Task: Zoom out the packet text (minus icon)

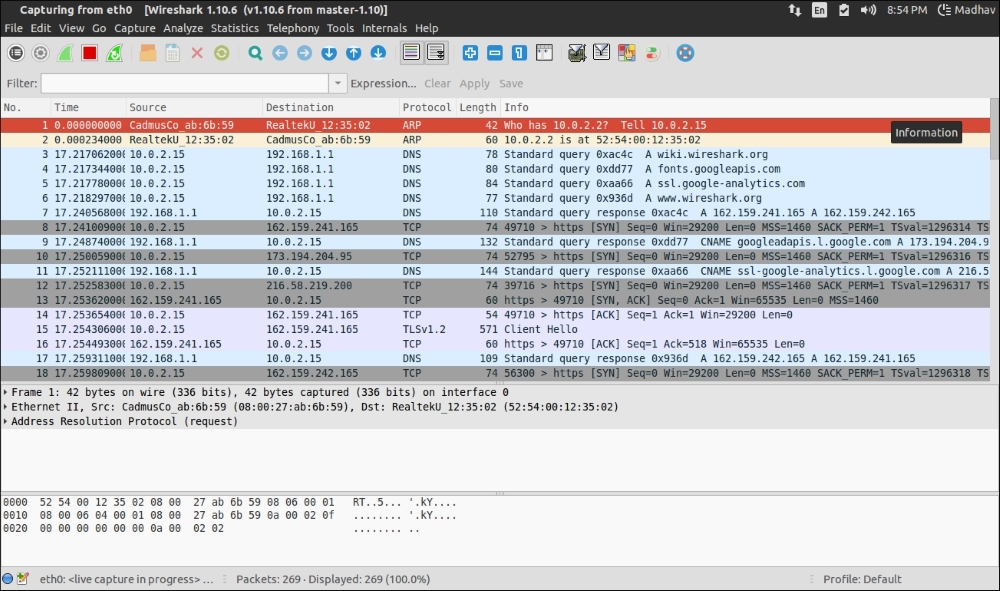Action: 494,53
